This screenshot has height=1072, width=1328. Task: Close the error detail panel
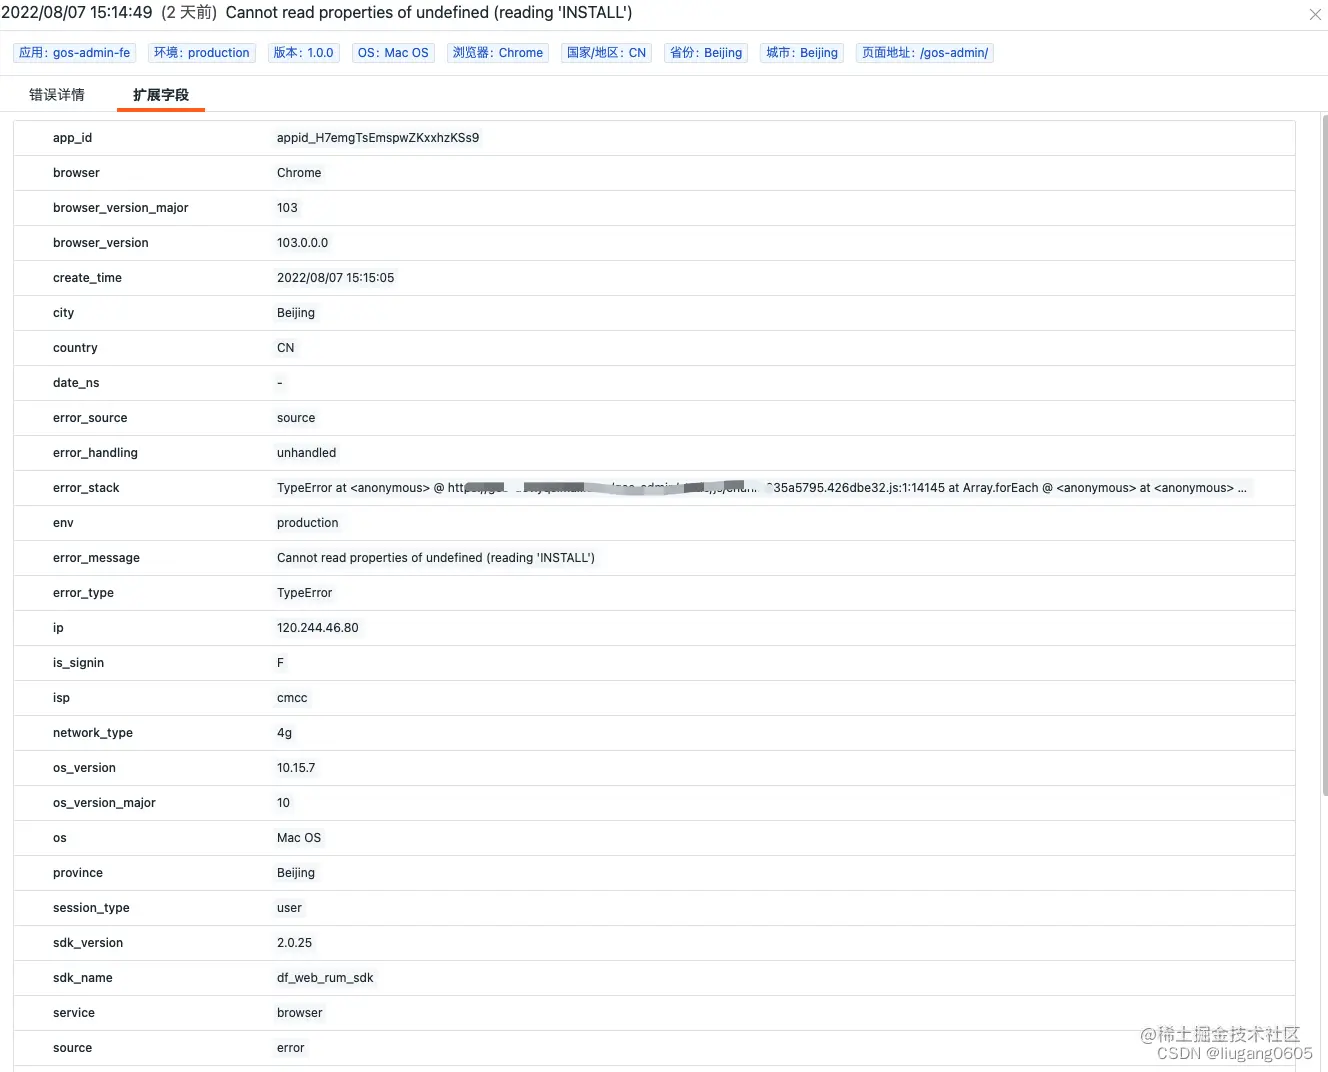coord(1315,14)
